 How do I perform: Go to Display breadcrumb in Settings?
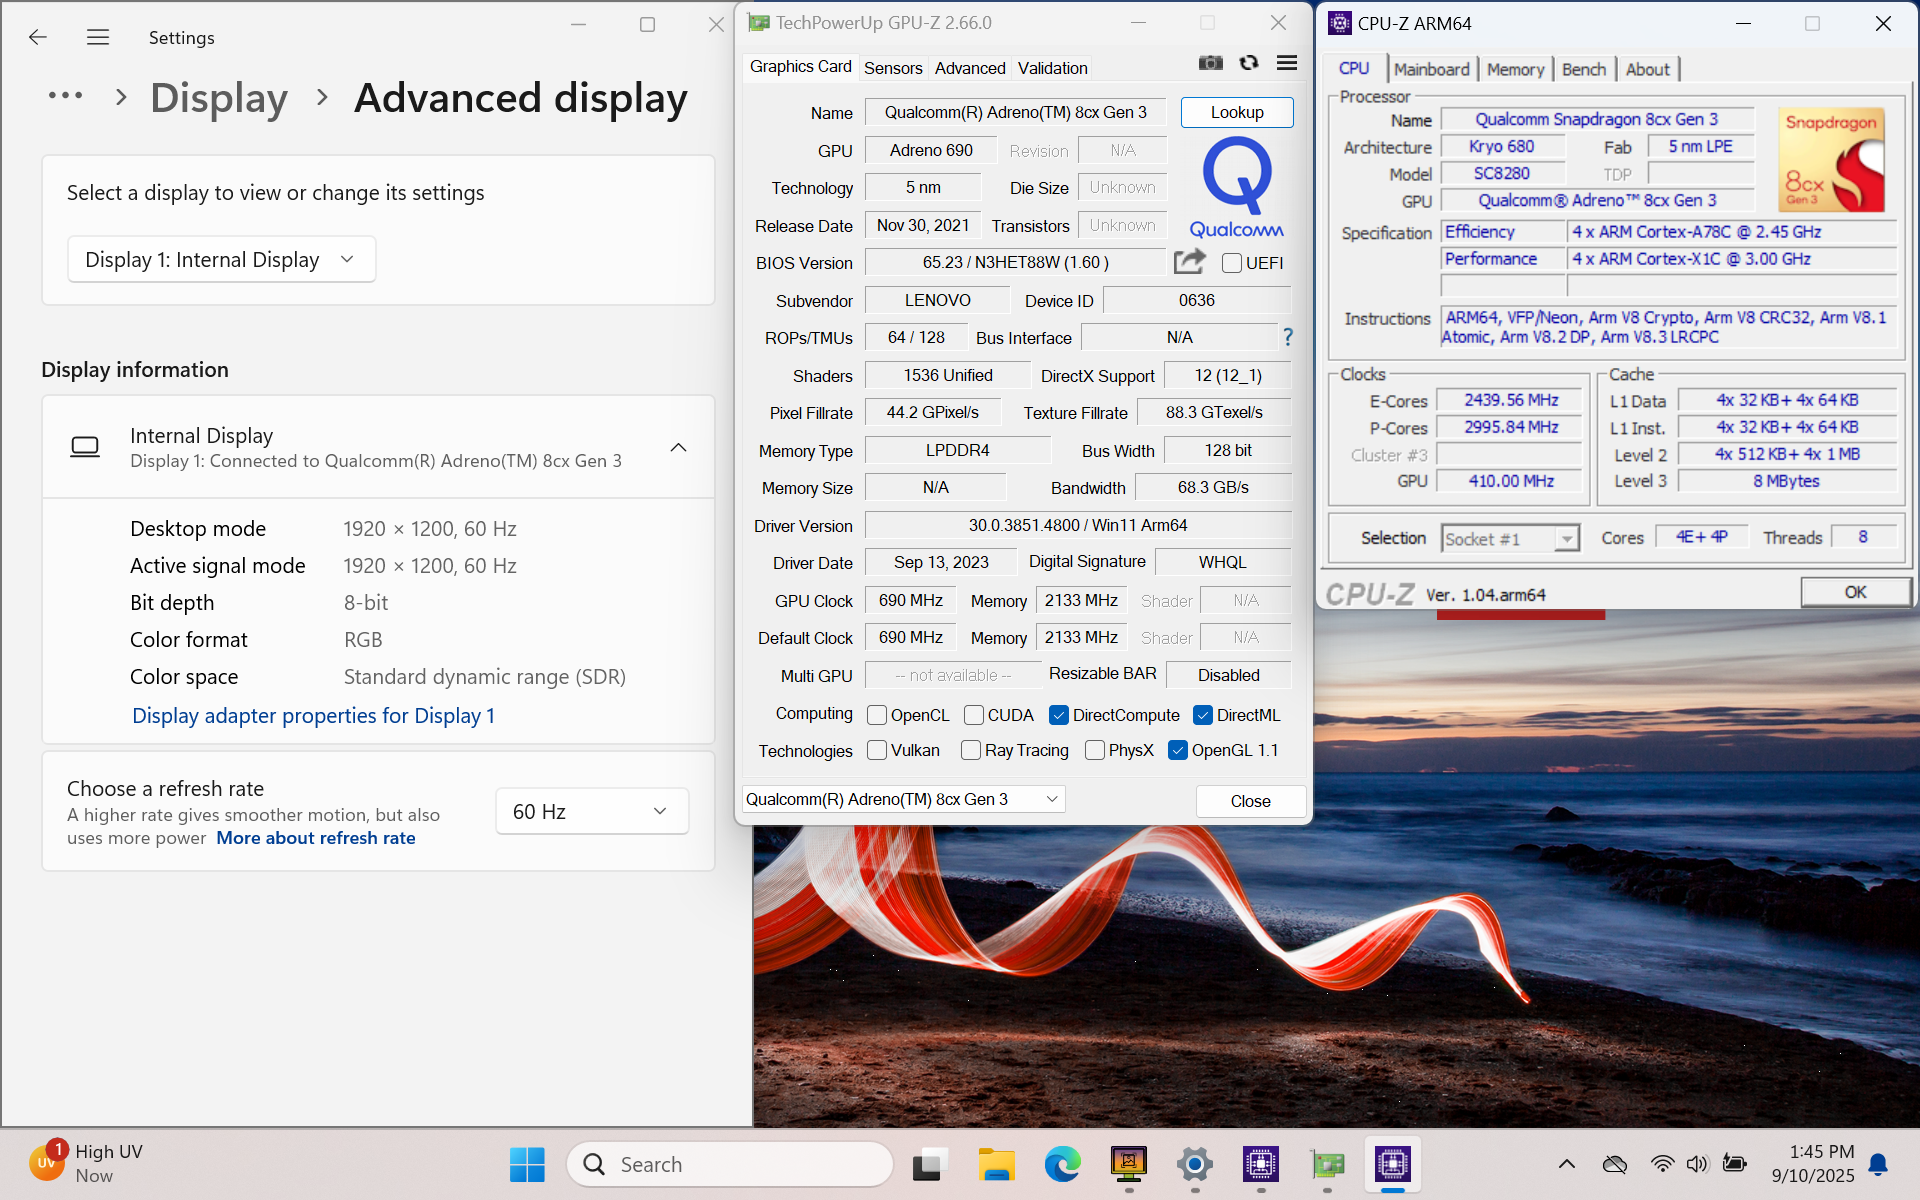219,98
